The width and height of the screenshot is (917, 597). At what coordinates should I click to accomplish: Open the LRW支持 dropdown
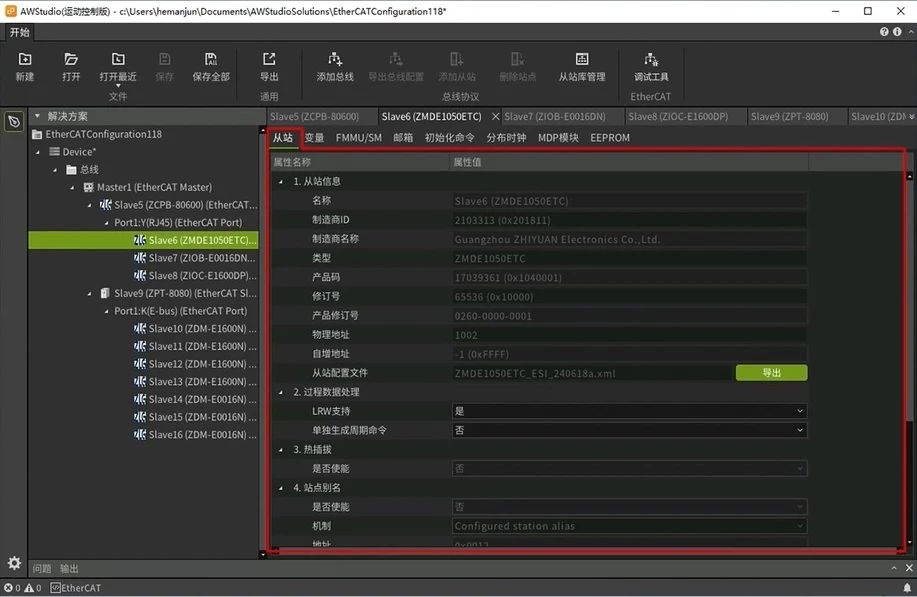[629, 411]
